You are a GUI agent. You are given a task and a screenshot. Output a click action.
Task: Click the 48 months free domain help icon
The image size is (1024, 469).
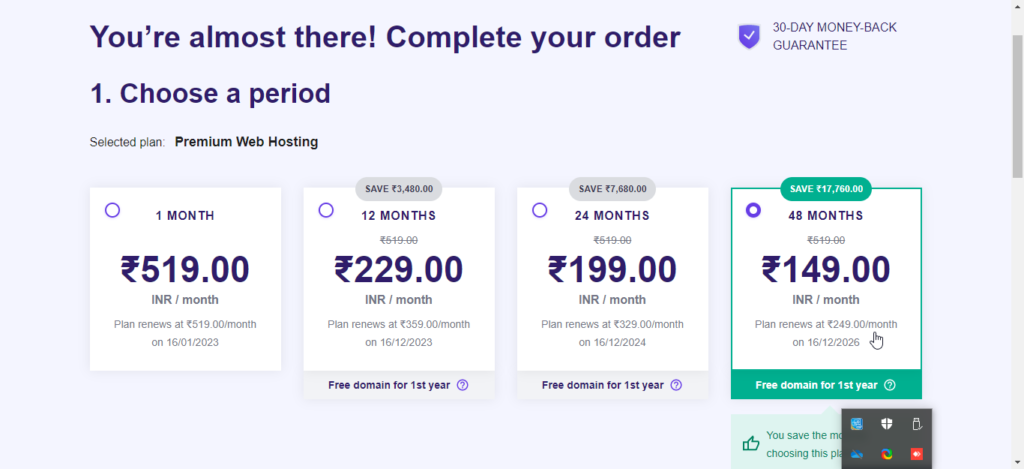890,385
